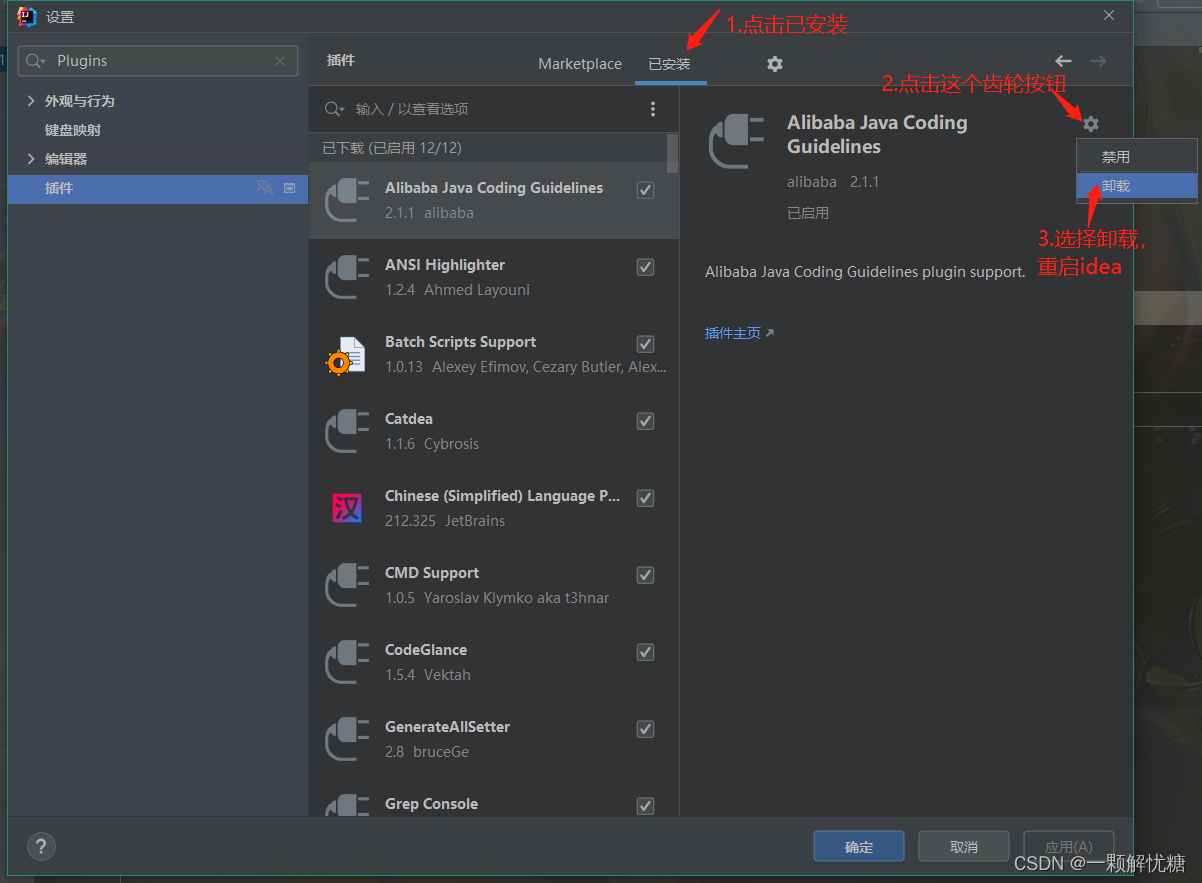Screen dimensions: 1202x883
Task: Click the plugin list scrollbar thumb
Action: click(x=673, y=154)
